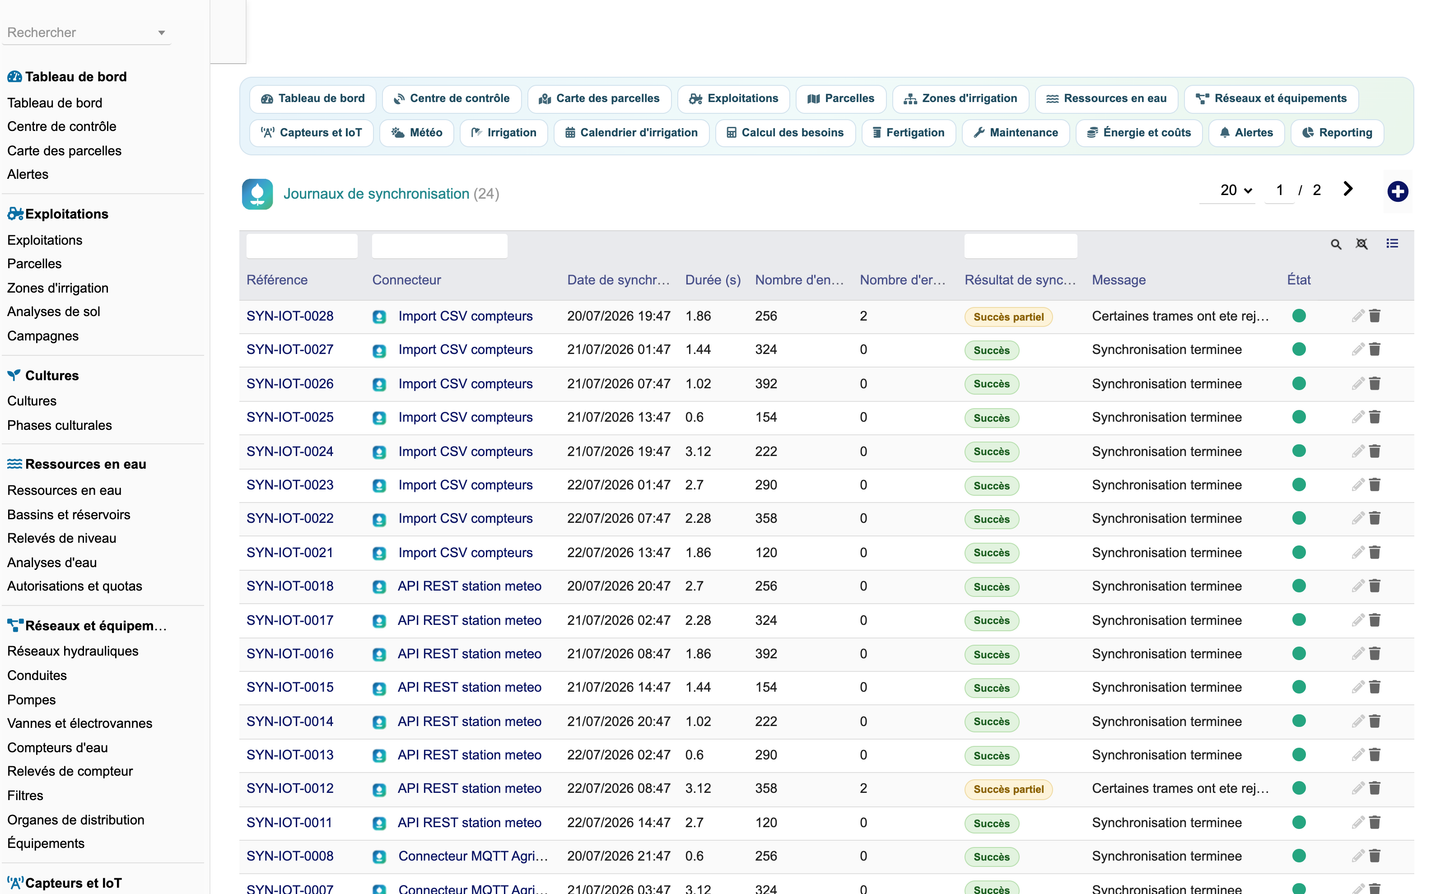This screenshot has height=894, width=1445.
Task: Delete row SYN-IOT-0012 with trash icon
Action: point(1375,789)
